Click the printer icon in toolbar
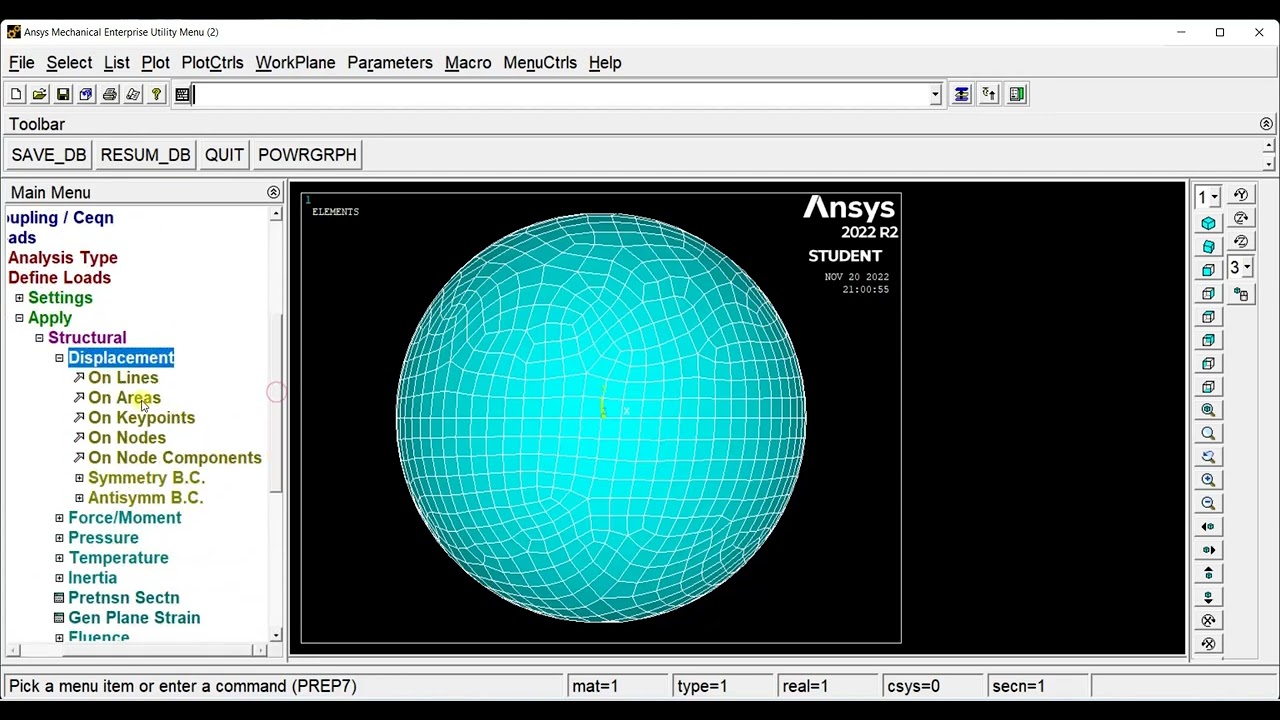Viewport: 1280px width, 720px height. (x=110, y=94)
